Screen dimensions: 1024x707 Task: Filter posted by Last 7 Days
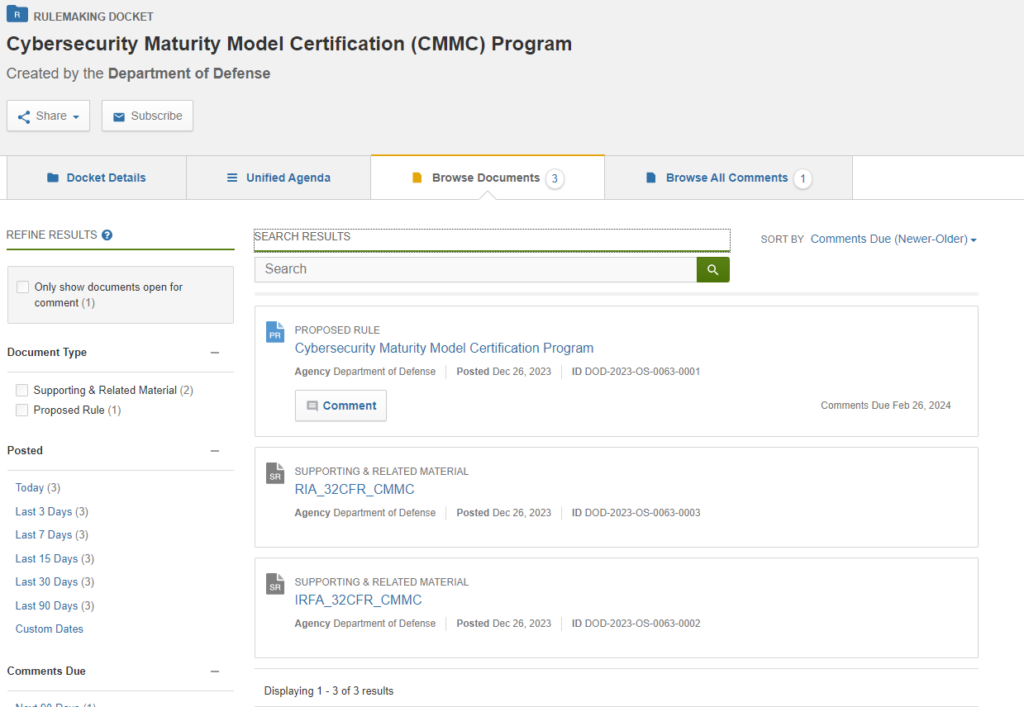(43, 535)
